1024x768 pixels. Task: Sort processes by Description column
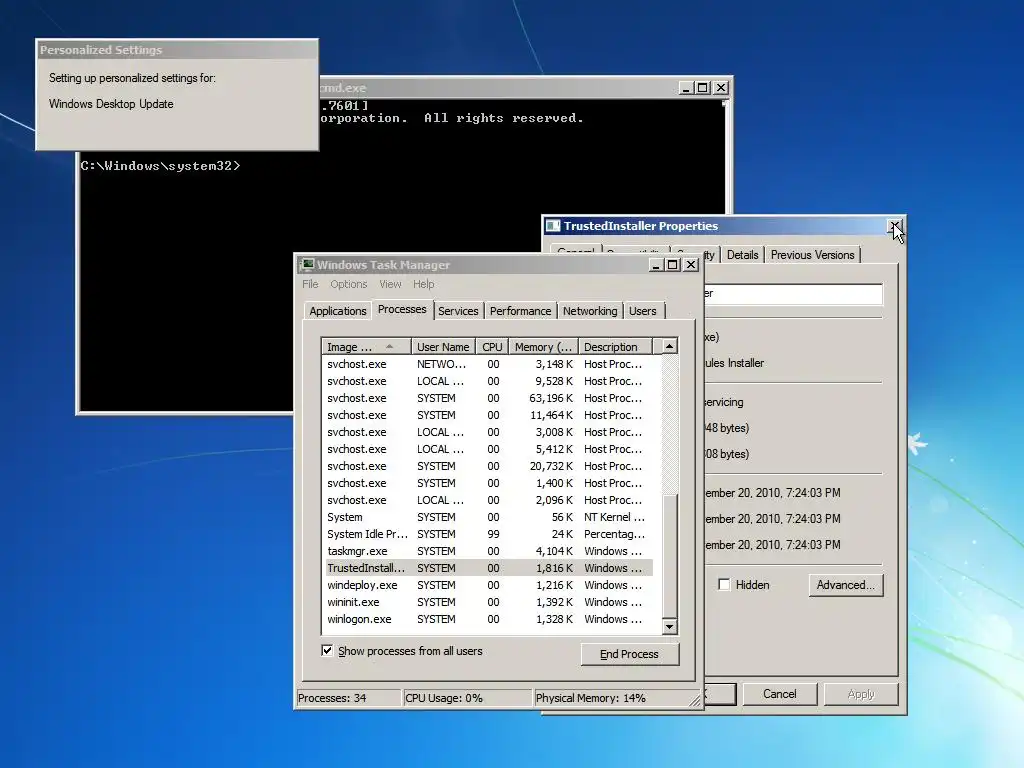pyautogui.click(x=615, y=347)
